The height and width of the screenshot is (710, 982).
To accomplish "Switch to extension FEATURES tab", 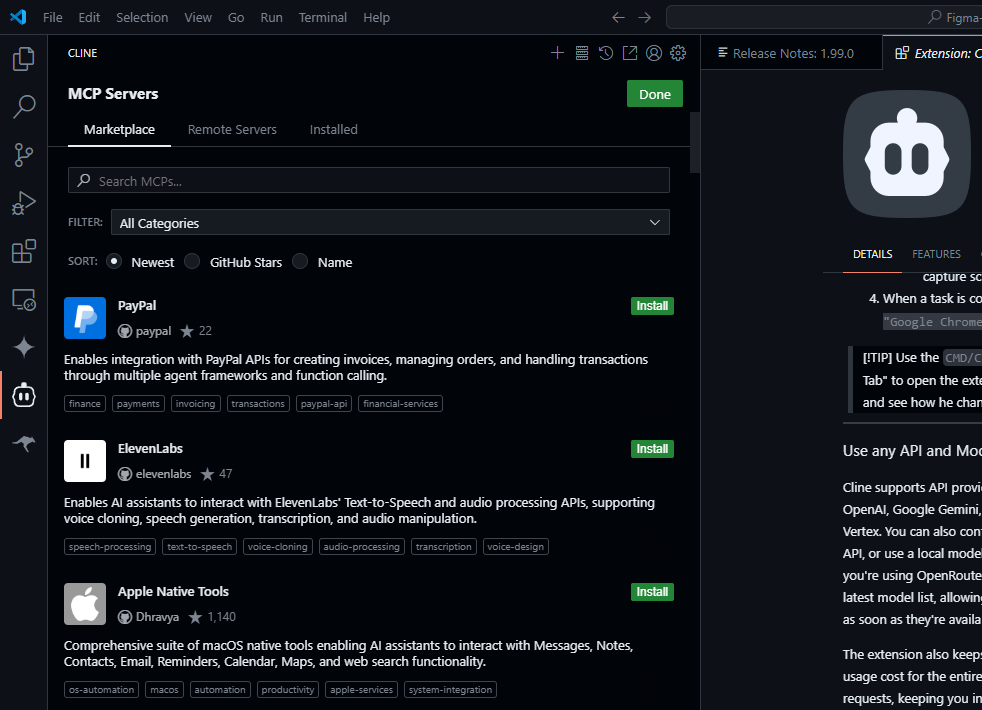I will 936,254.
